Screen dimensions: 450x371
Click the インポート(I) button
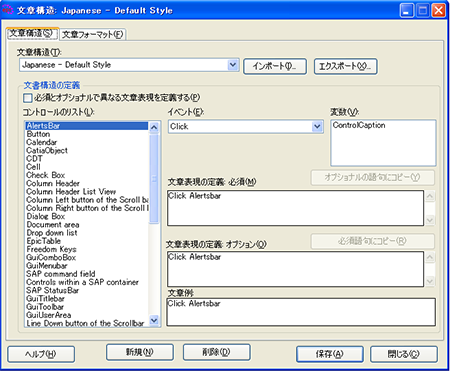tap(275, 66)
